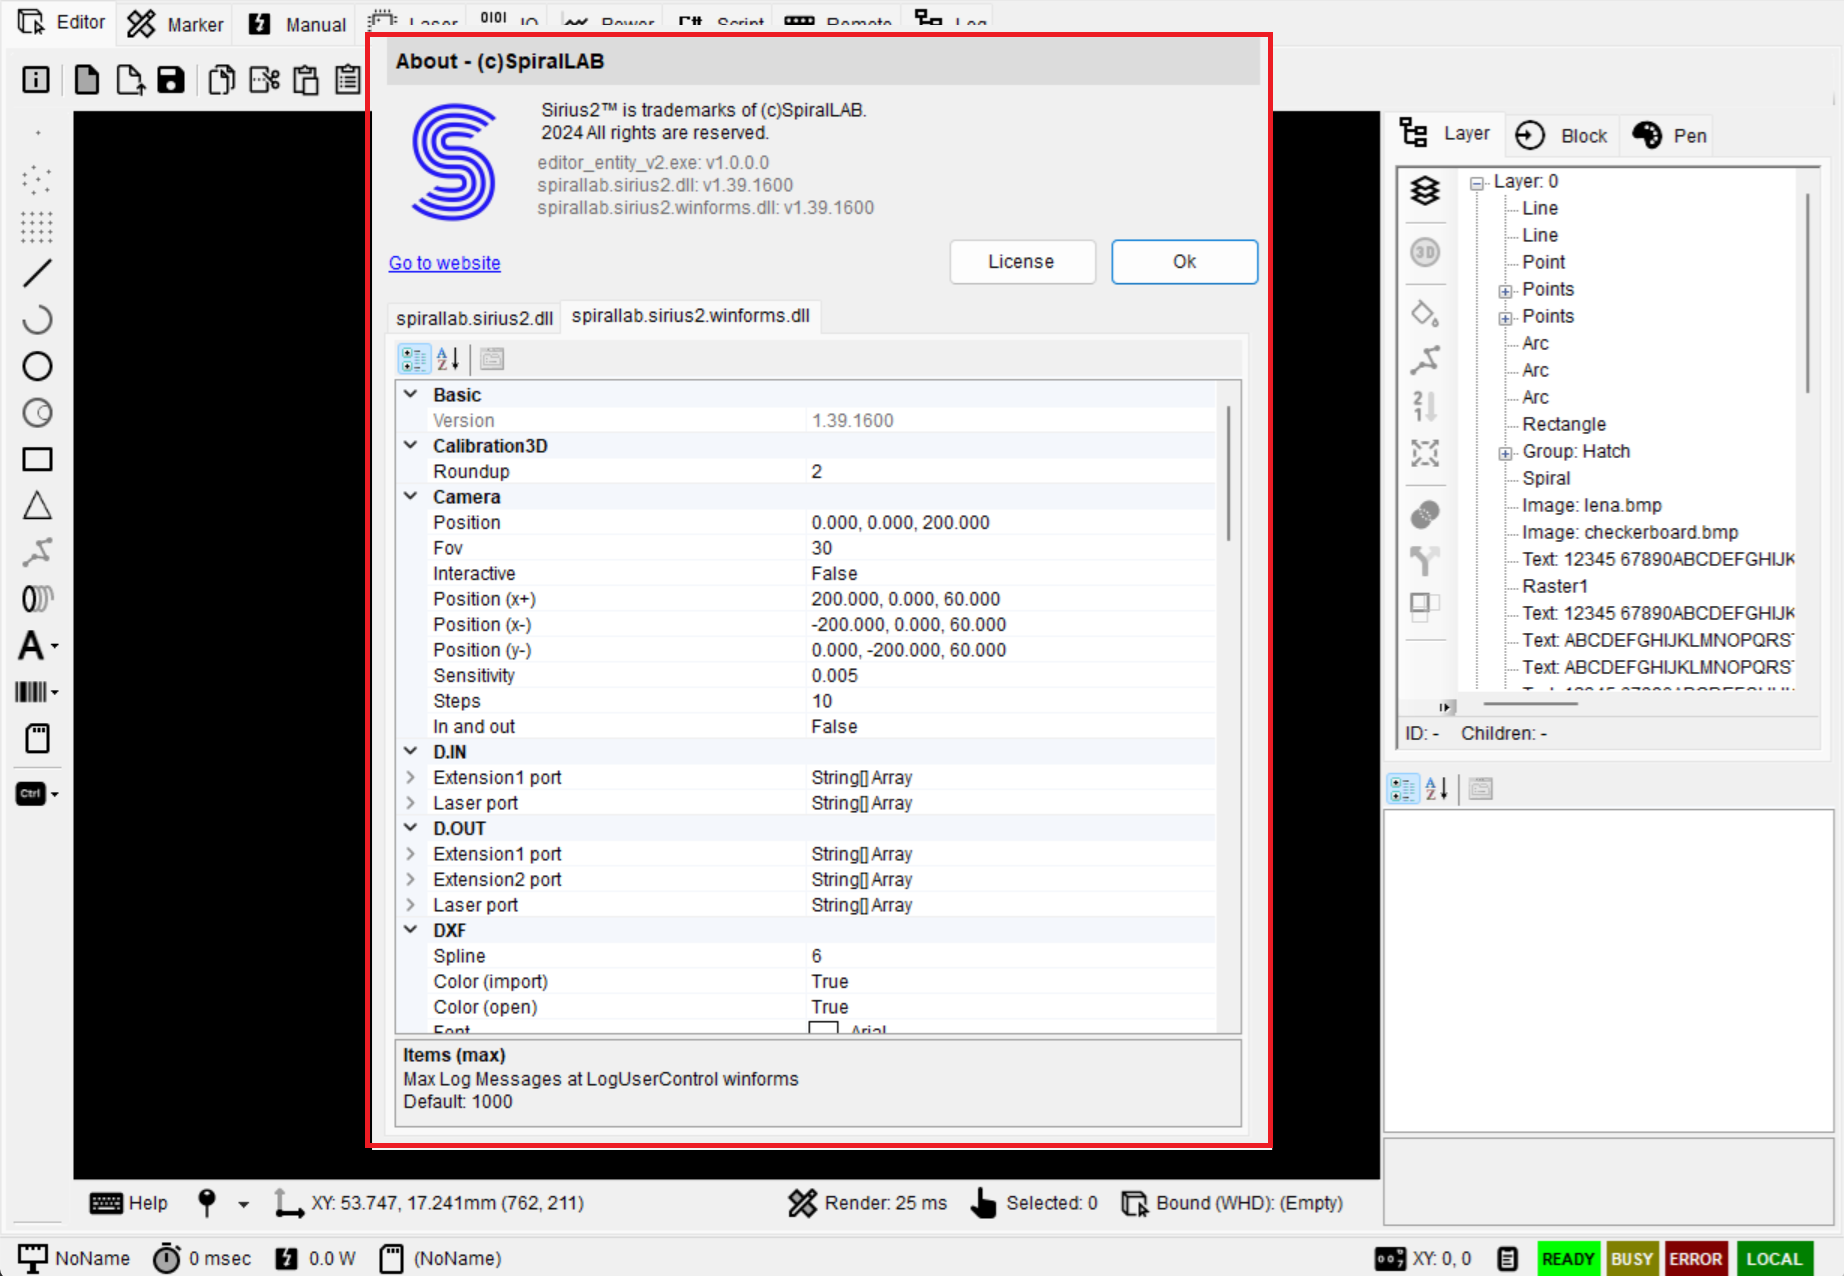Click the Help keyboard icon
This screenshot has height=1276, width=1844.
[106, 1203]
